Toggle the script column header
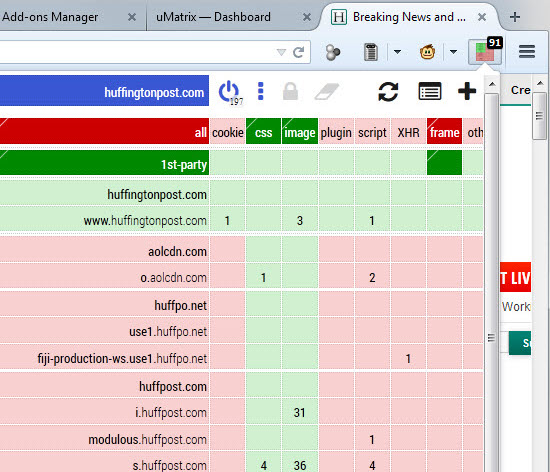 (372, 131)
